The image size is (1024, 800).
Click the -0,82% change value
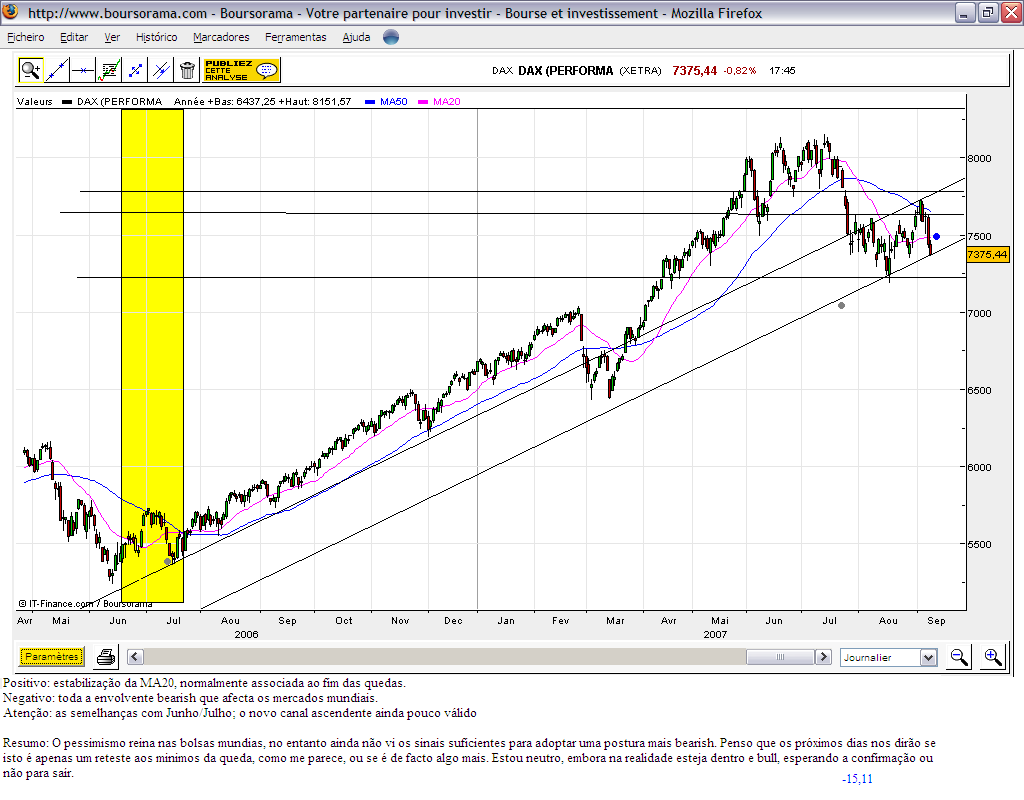(739, 71)
